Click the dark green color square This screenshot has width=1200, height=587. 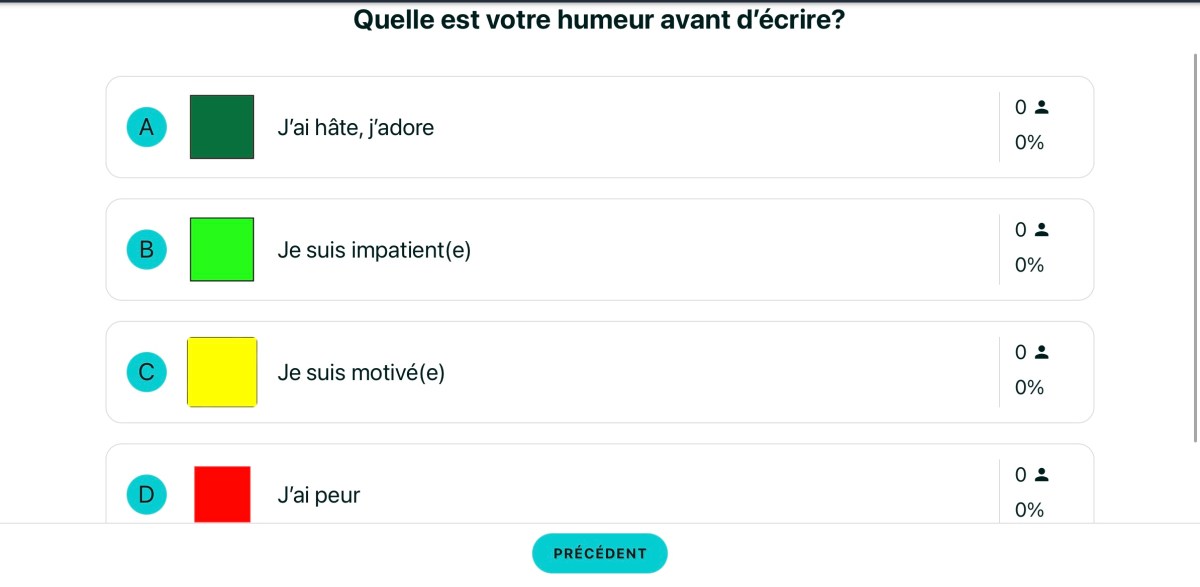222,127
